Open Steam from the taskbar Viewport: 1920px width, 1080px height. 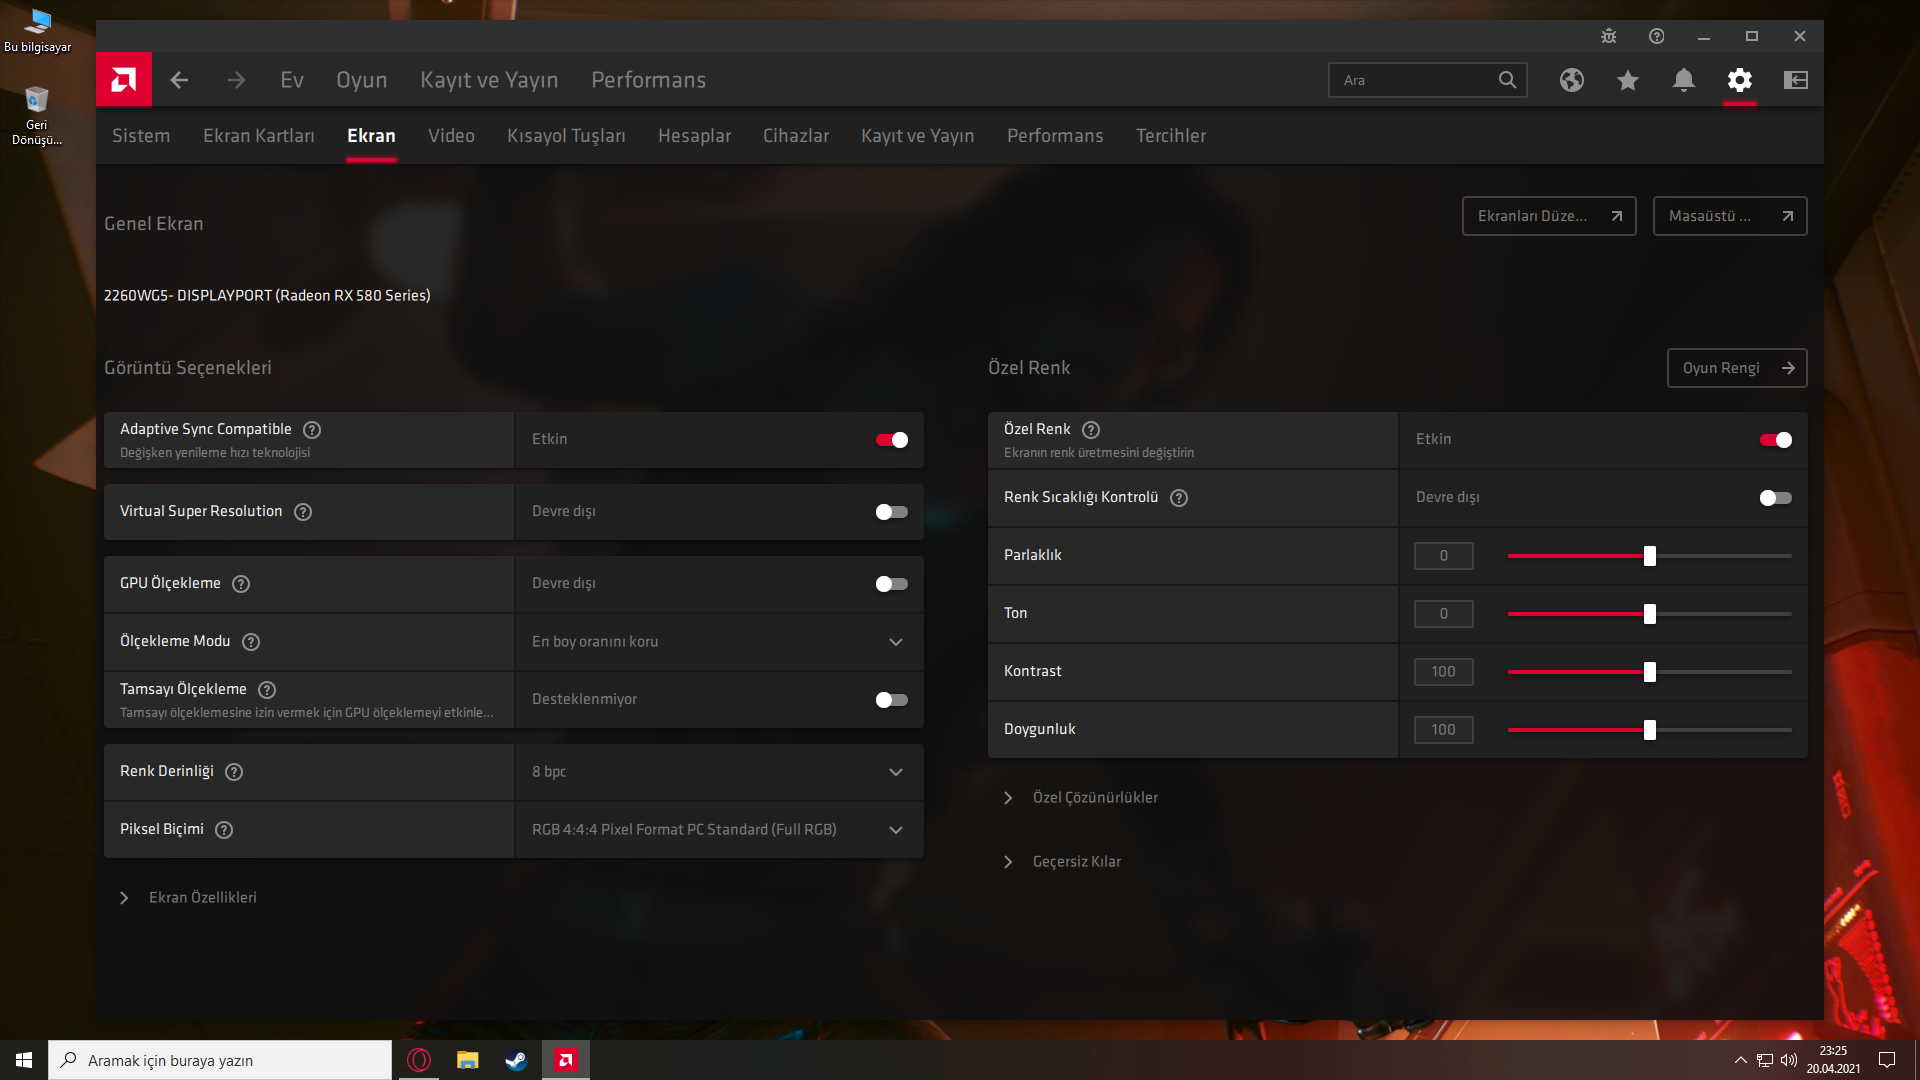516,1060
